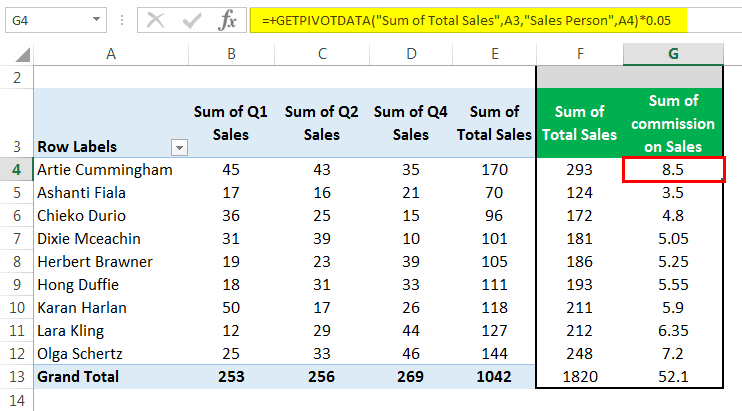Image resolution: width=742 pixels, height=411 pixels.
Task: Open the Row Labels filter dropdown
Action: coord(179,148)
